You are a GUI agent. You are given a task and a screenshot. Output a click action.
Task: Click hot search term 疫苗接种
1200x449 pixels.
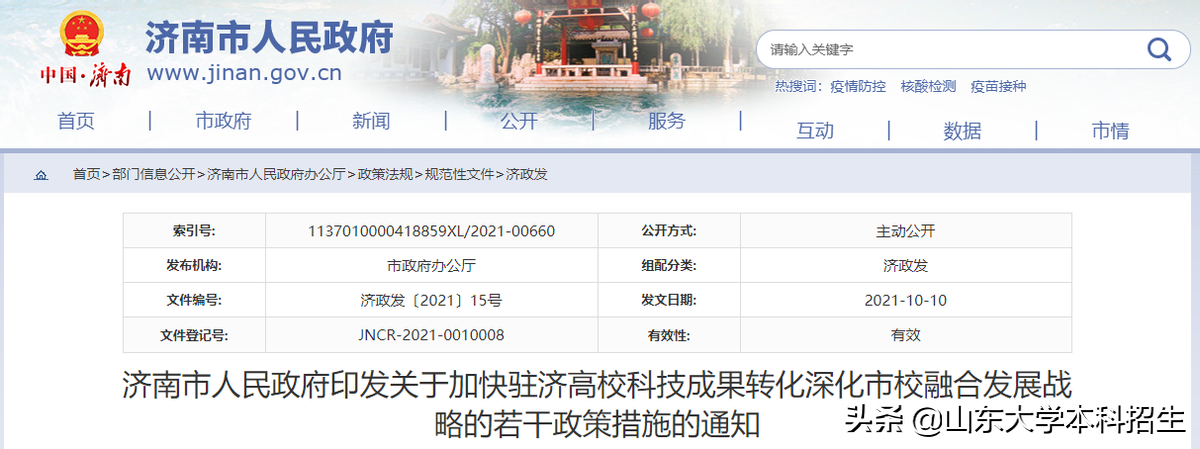click(998, 87)
